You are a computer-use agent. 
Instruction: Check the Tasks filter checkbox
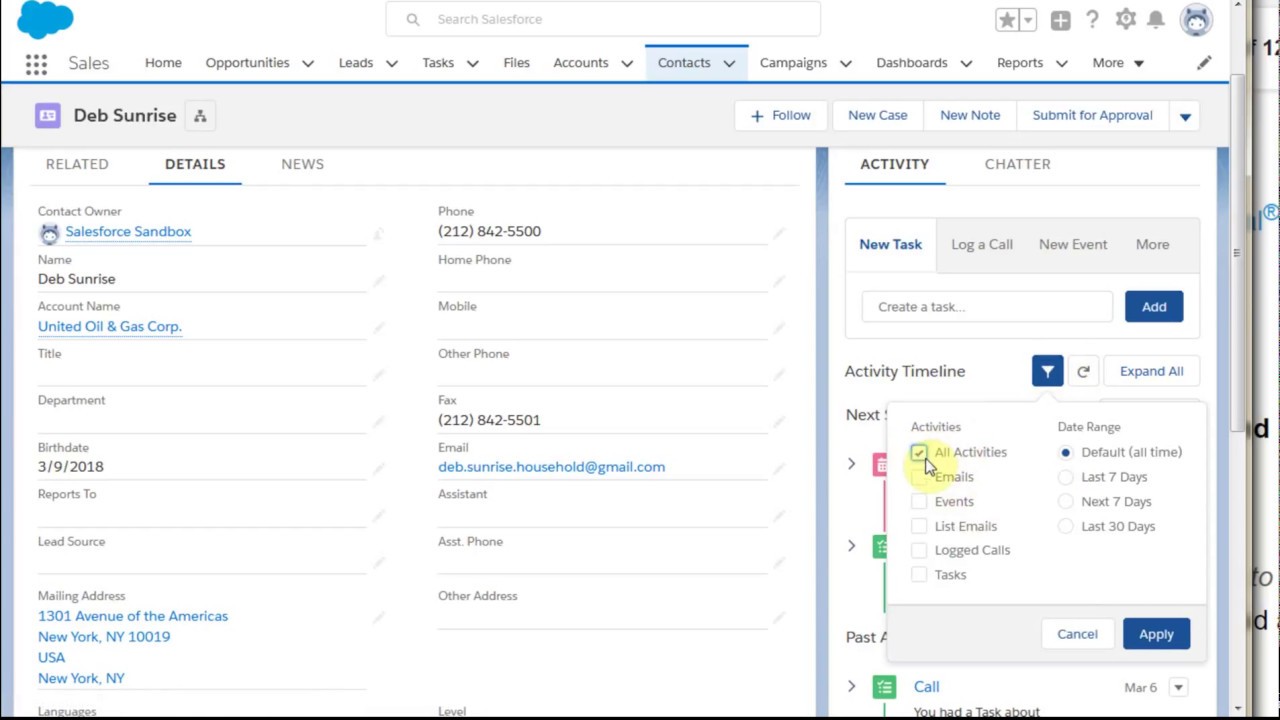pyautogui.click(x=918, y=575)
